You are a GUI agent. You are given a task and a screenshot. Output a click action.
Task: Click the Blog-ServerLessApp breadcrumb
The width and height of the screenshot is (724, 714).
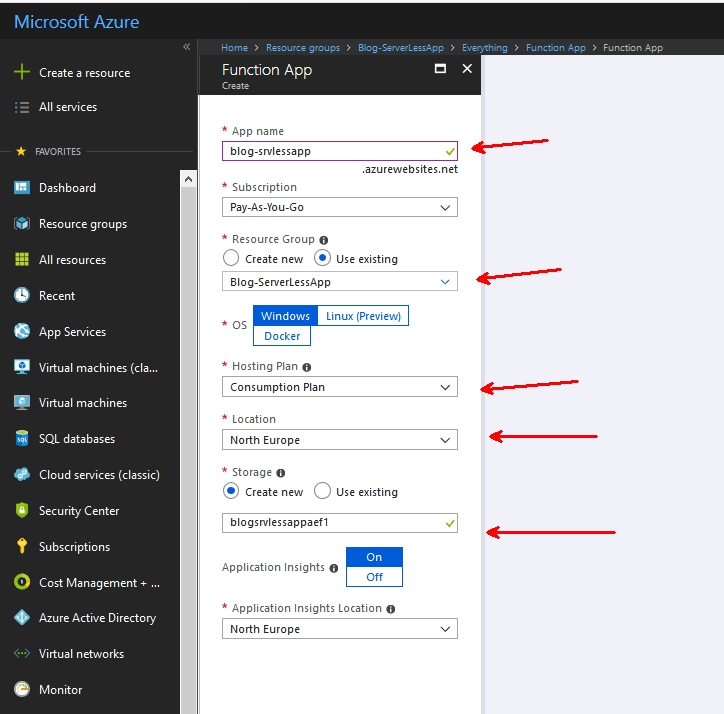[x=401, y=48]
